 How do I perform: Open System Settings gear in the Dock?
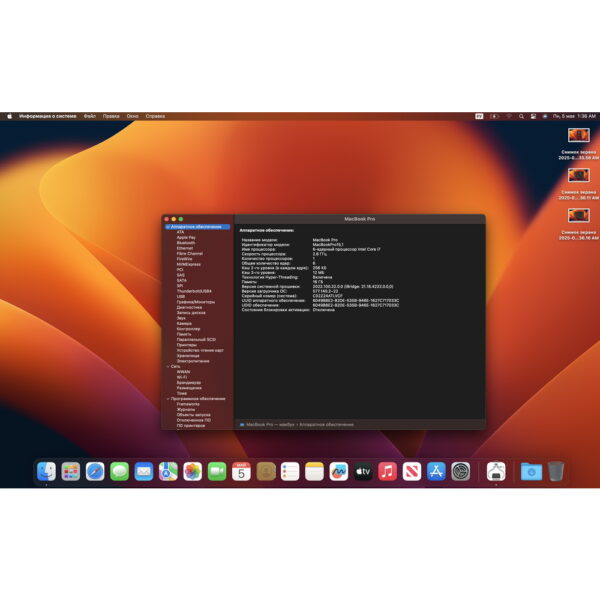(x=461, y=471)
